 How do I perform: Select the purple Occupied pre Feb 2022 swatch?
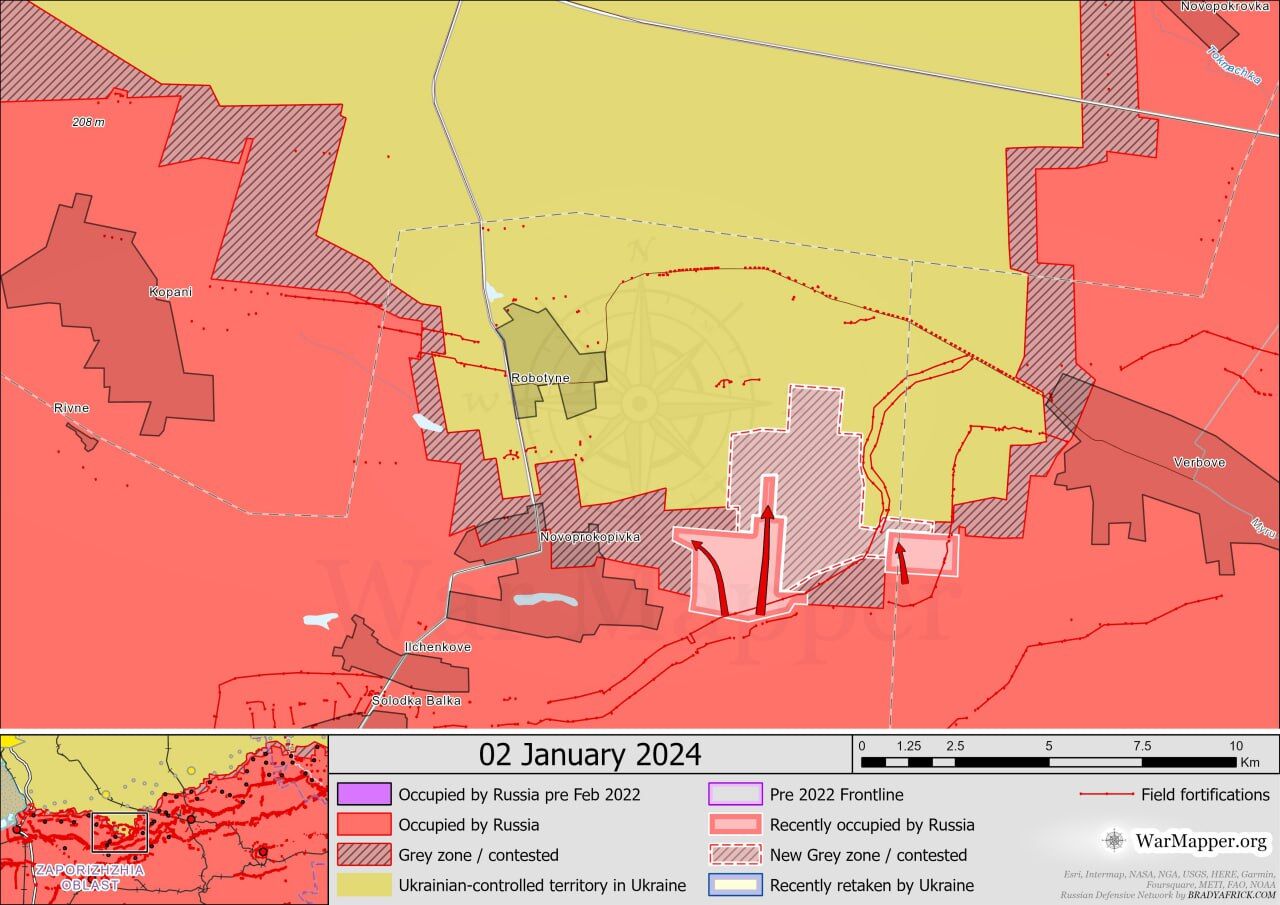(x=363, y=795)
